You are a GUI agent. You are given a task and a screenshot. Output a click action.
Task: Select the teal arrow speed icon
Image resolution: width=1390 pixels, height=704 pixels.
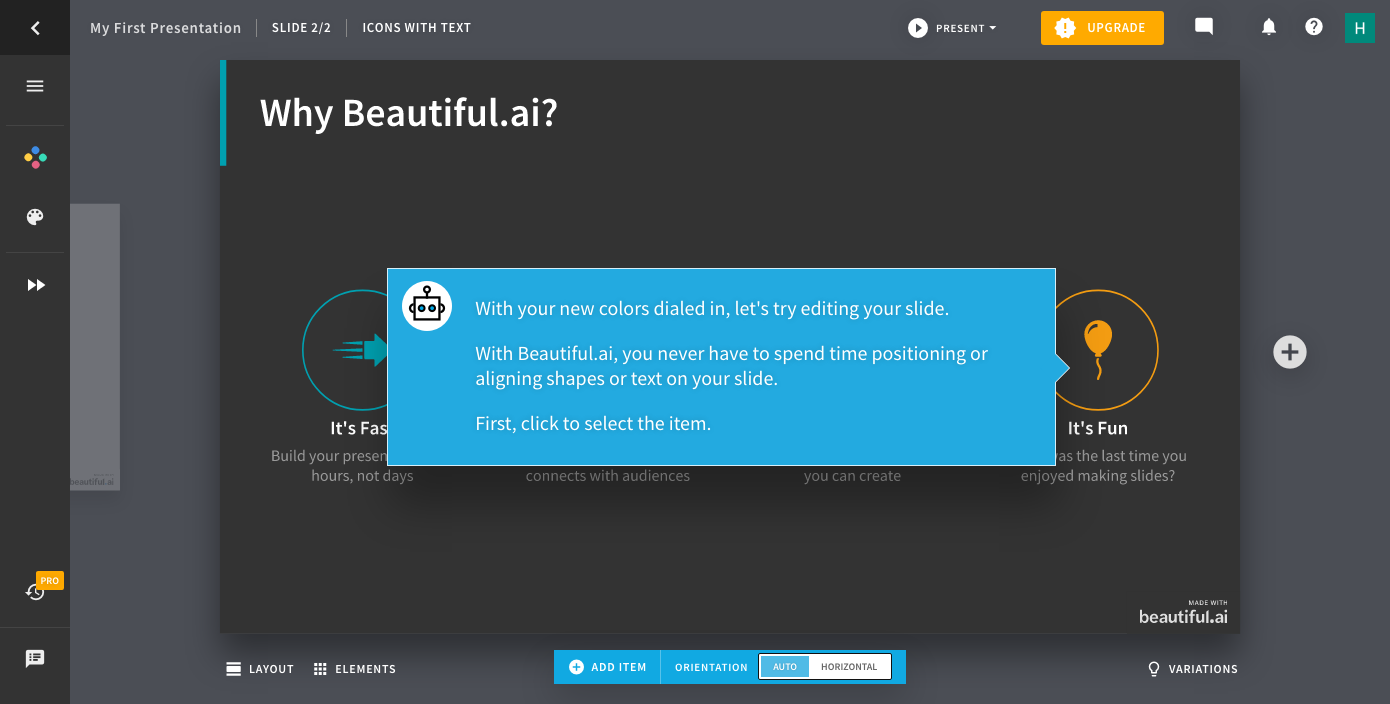360,350
